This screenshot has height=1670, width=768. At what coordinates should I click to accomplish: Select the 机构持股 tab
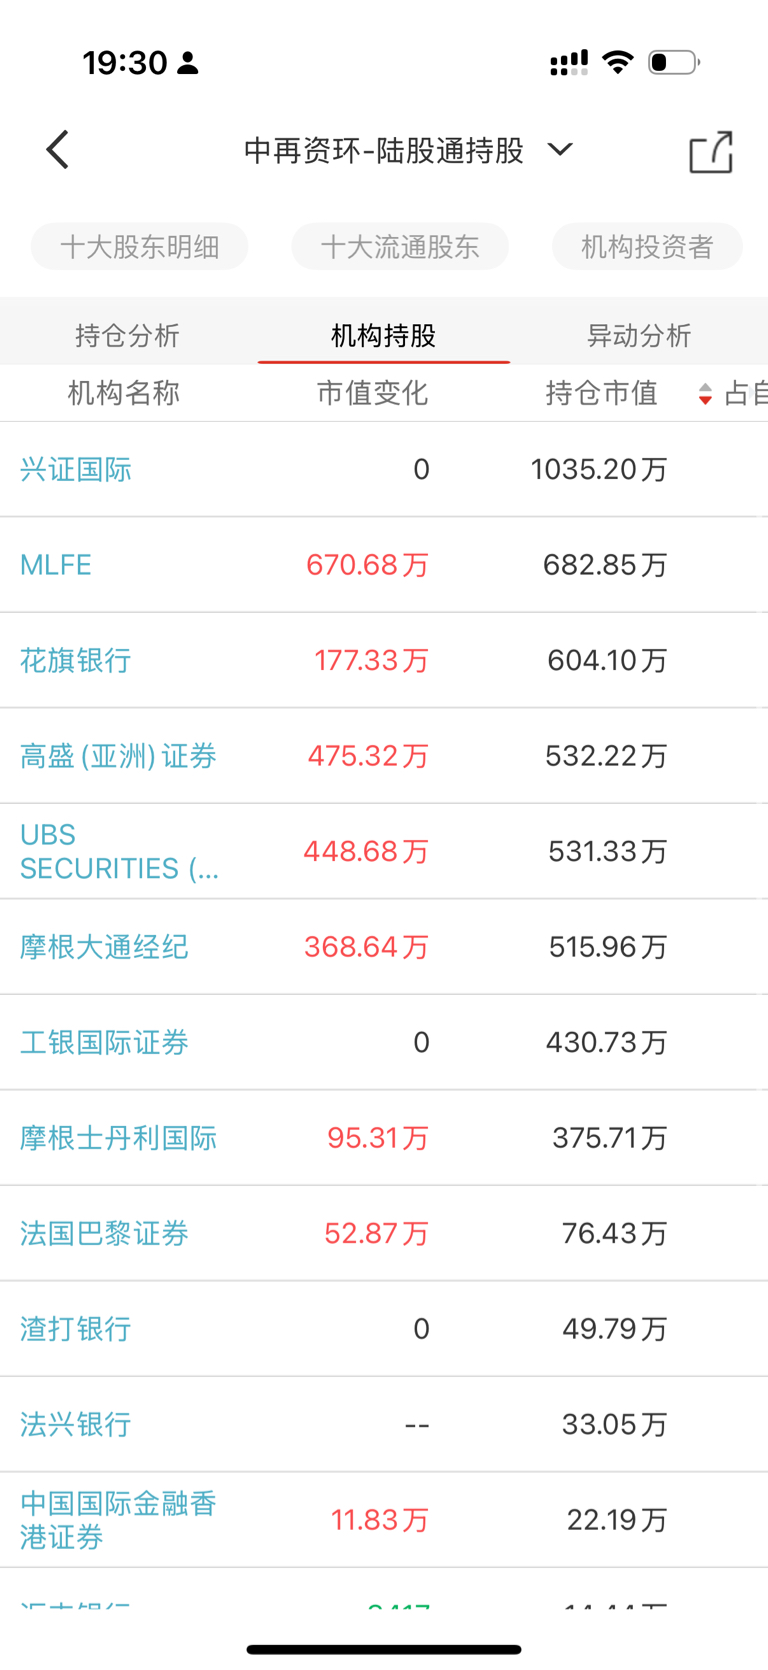tap(383, 335)
